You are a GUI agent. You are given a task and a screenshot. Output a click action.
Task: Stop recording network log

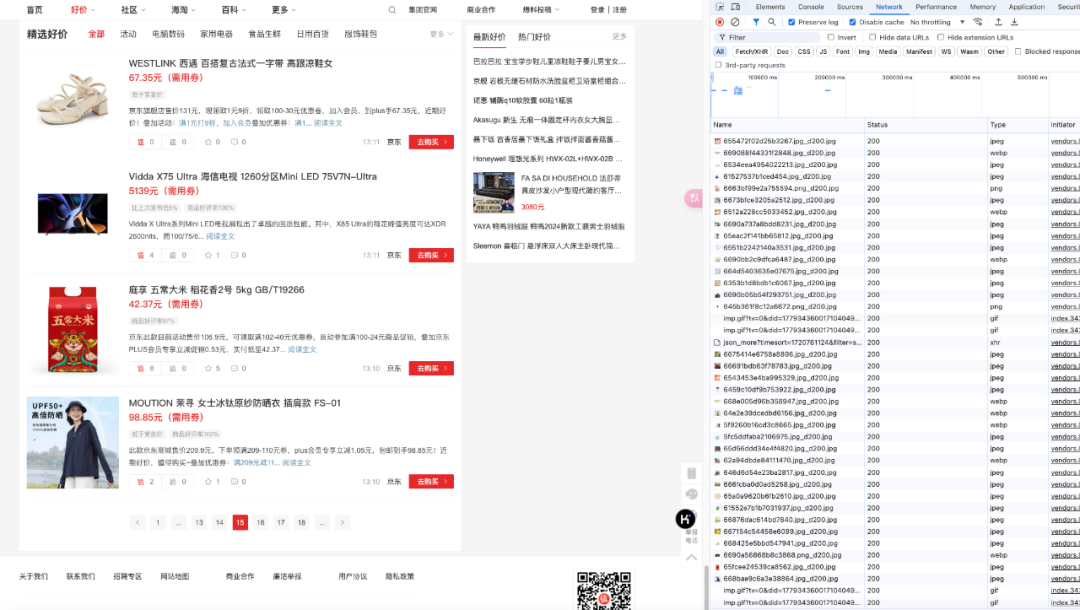720,22
